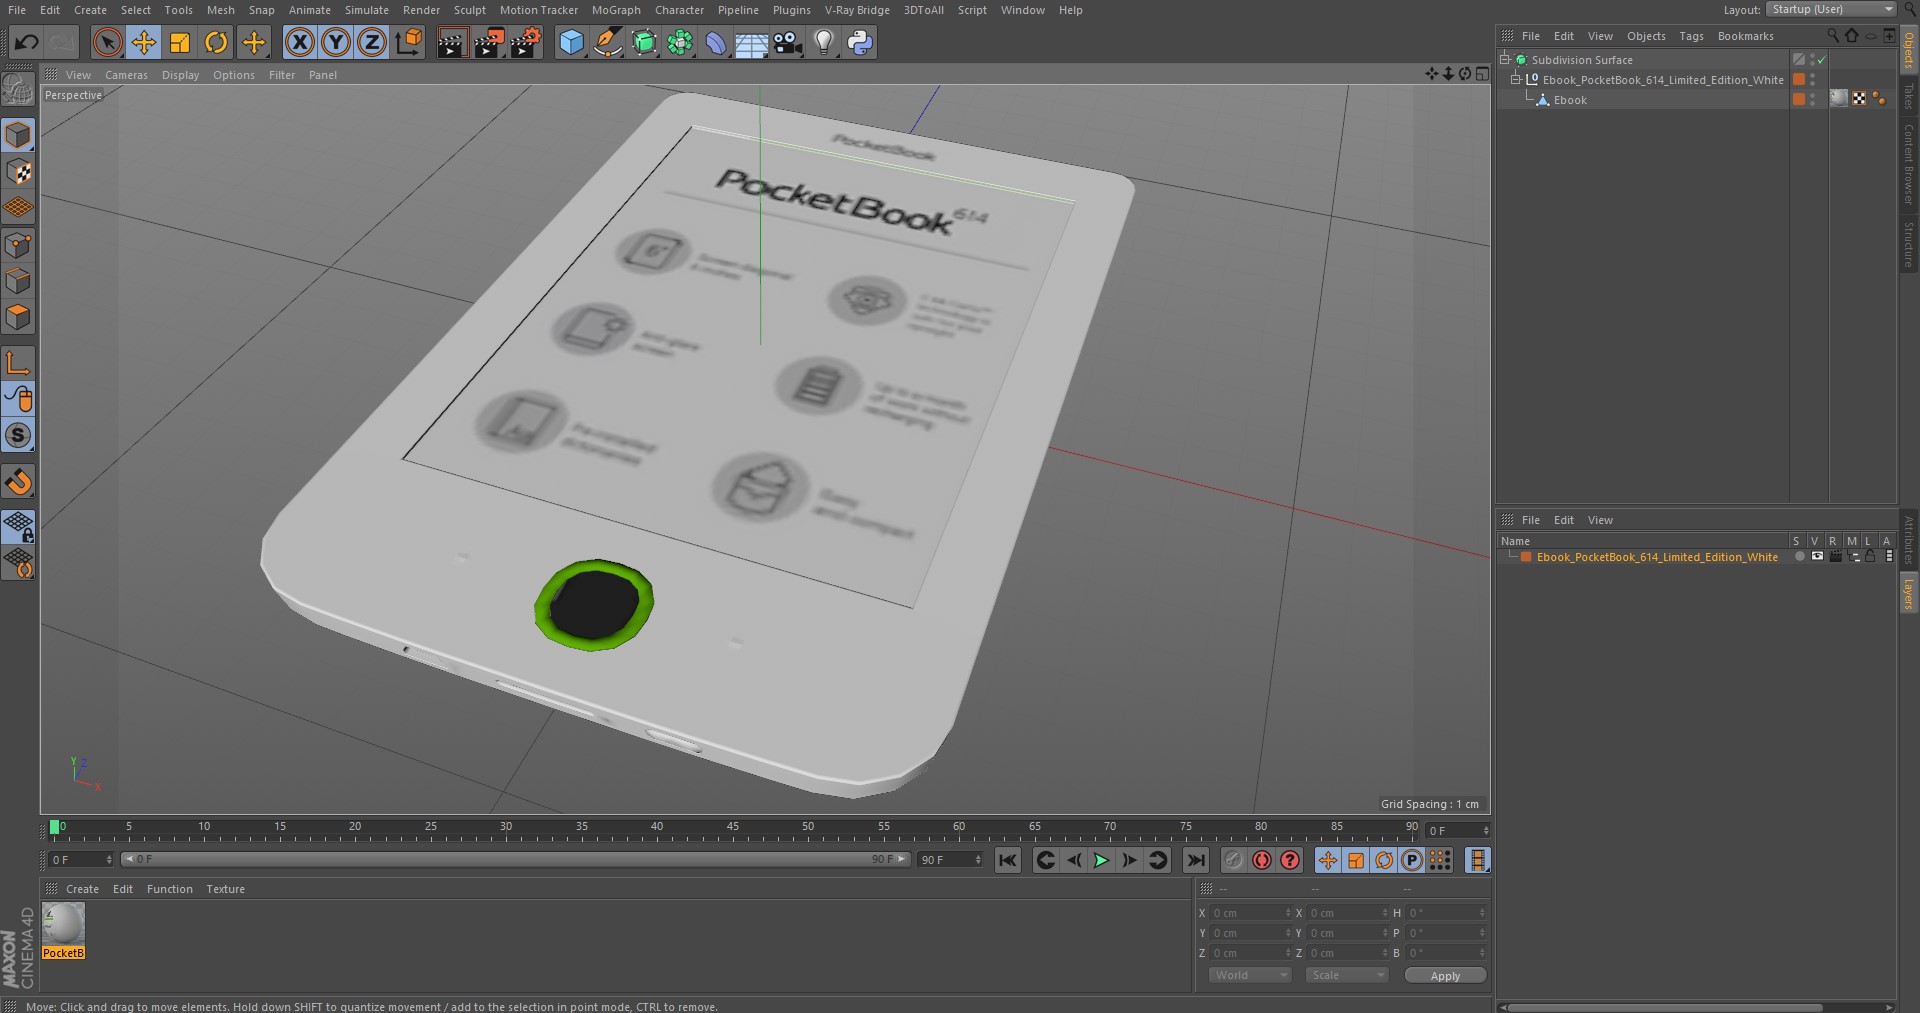Screen dimensions: 1920x1013
Task: Click the orange layer swatch of Ebook object
Action: [1799, 99]
